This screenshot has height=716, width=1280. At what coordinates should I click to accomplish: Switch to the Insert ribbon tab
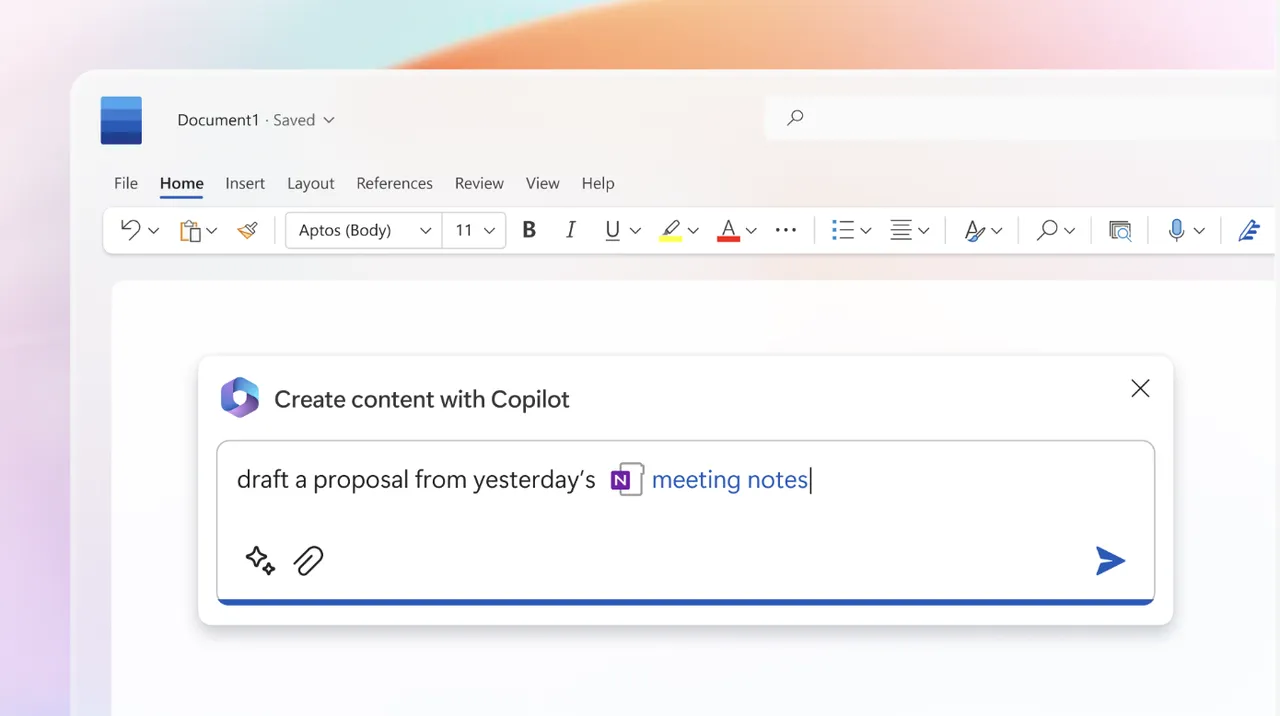[245, 183]
